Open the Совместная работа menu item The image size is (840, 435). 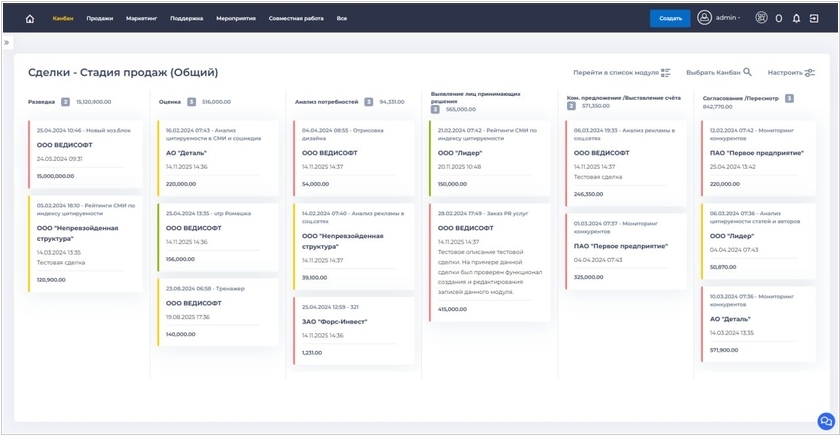pos(297,18)
